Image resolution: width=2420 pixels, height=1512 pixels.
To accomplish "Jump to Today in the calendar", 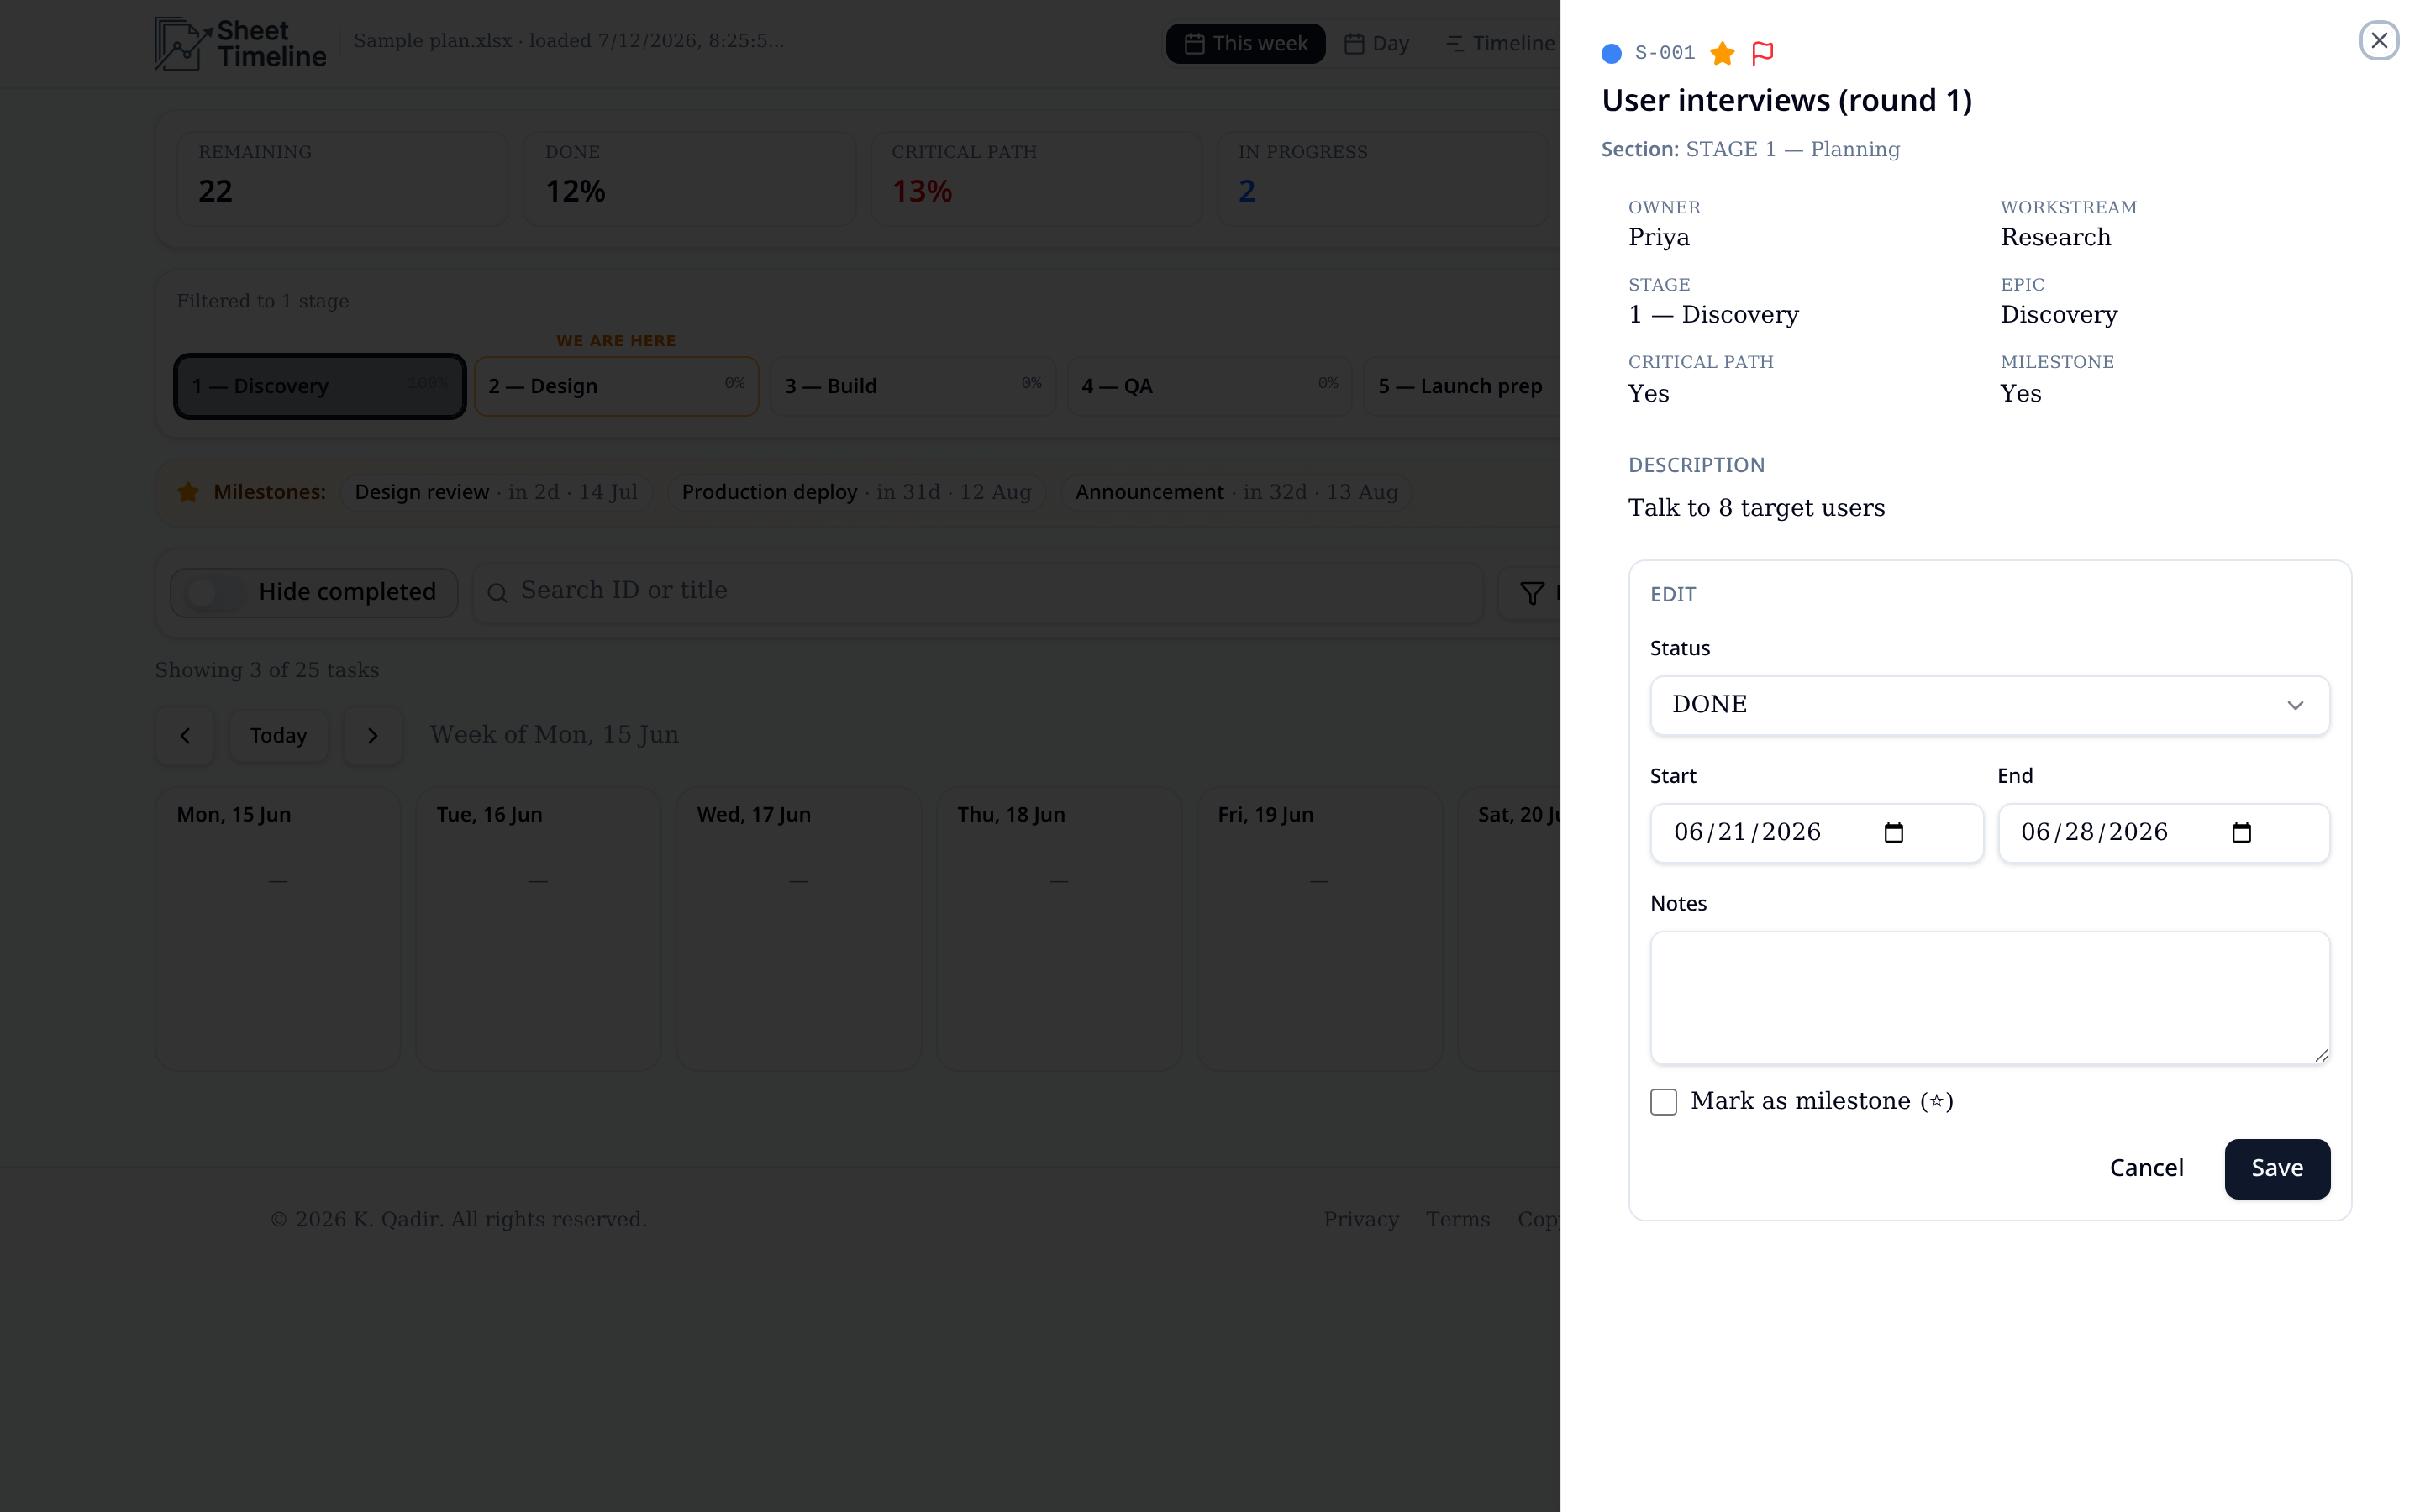I will 278,736.
